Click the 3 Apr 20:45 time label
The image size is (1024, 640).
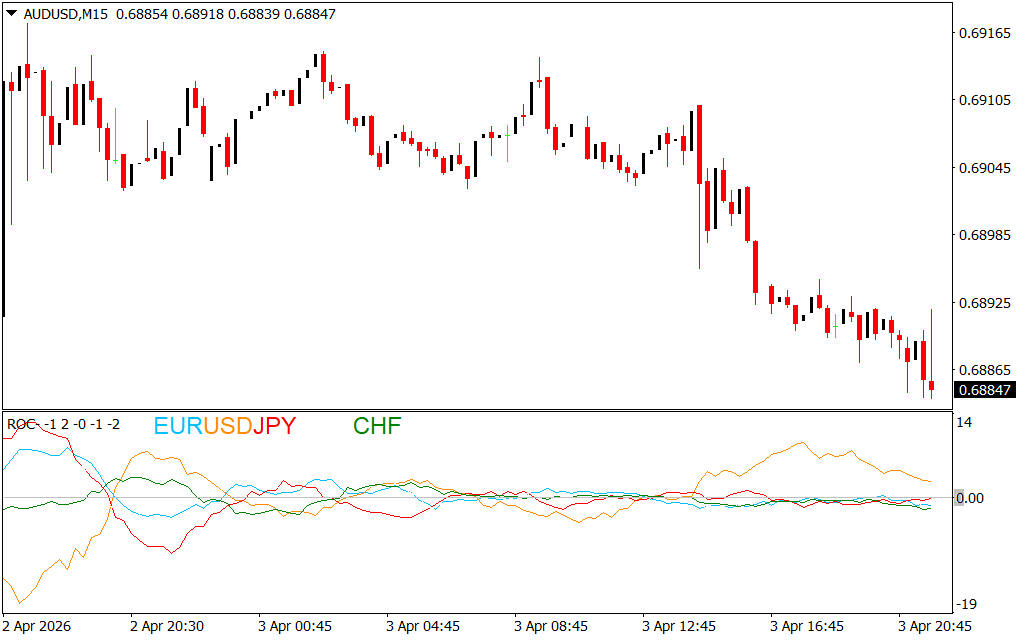(934, 626)
